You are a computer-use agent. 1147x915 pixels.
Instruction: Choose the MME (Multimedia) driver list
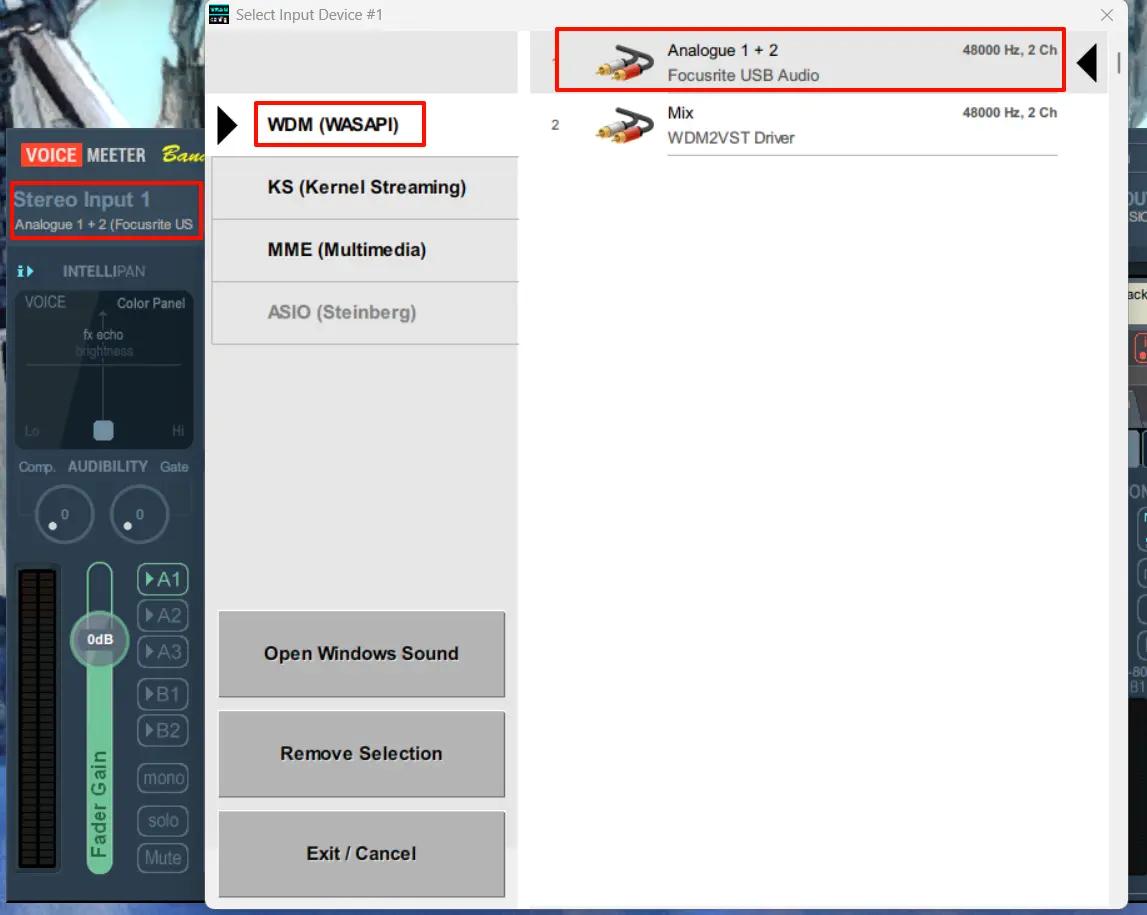point(365,250)
